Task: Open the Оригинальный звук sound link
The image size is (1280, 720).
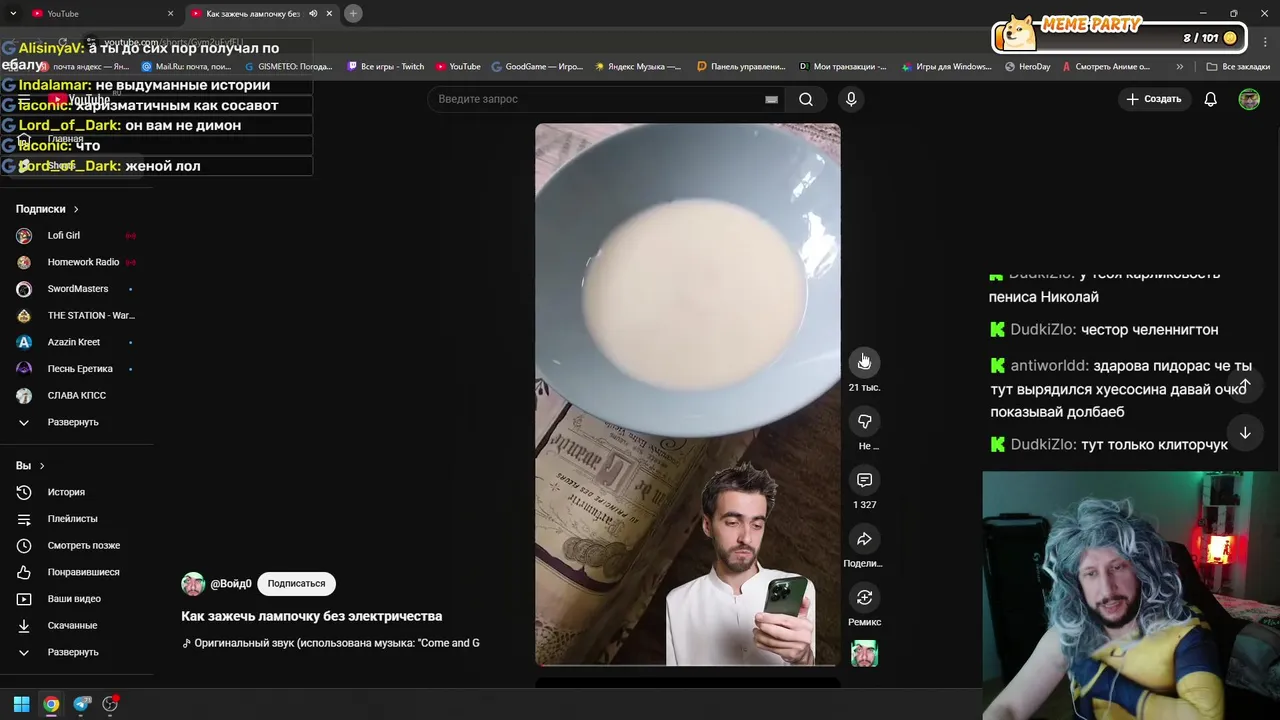Action: click(331, 643)
